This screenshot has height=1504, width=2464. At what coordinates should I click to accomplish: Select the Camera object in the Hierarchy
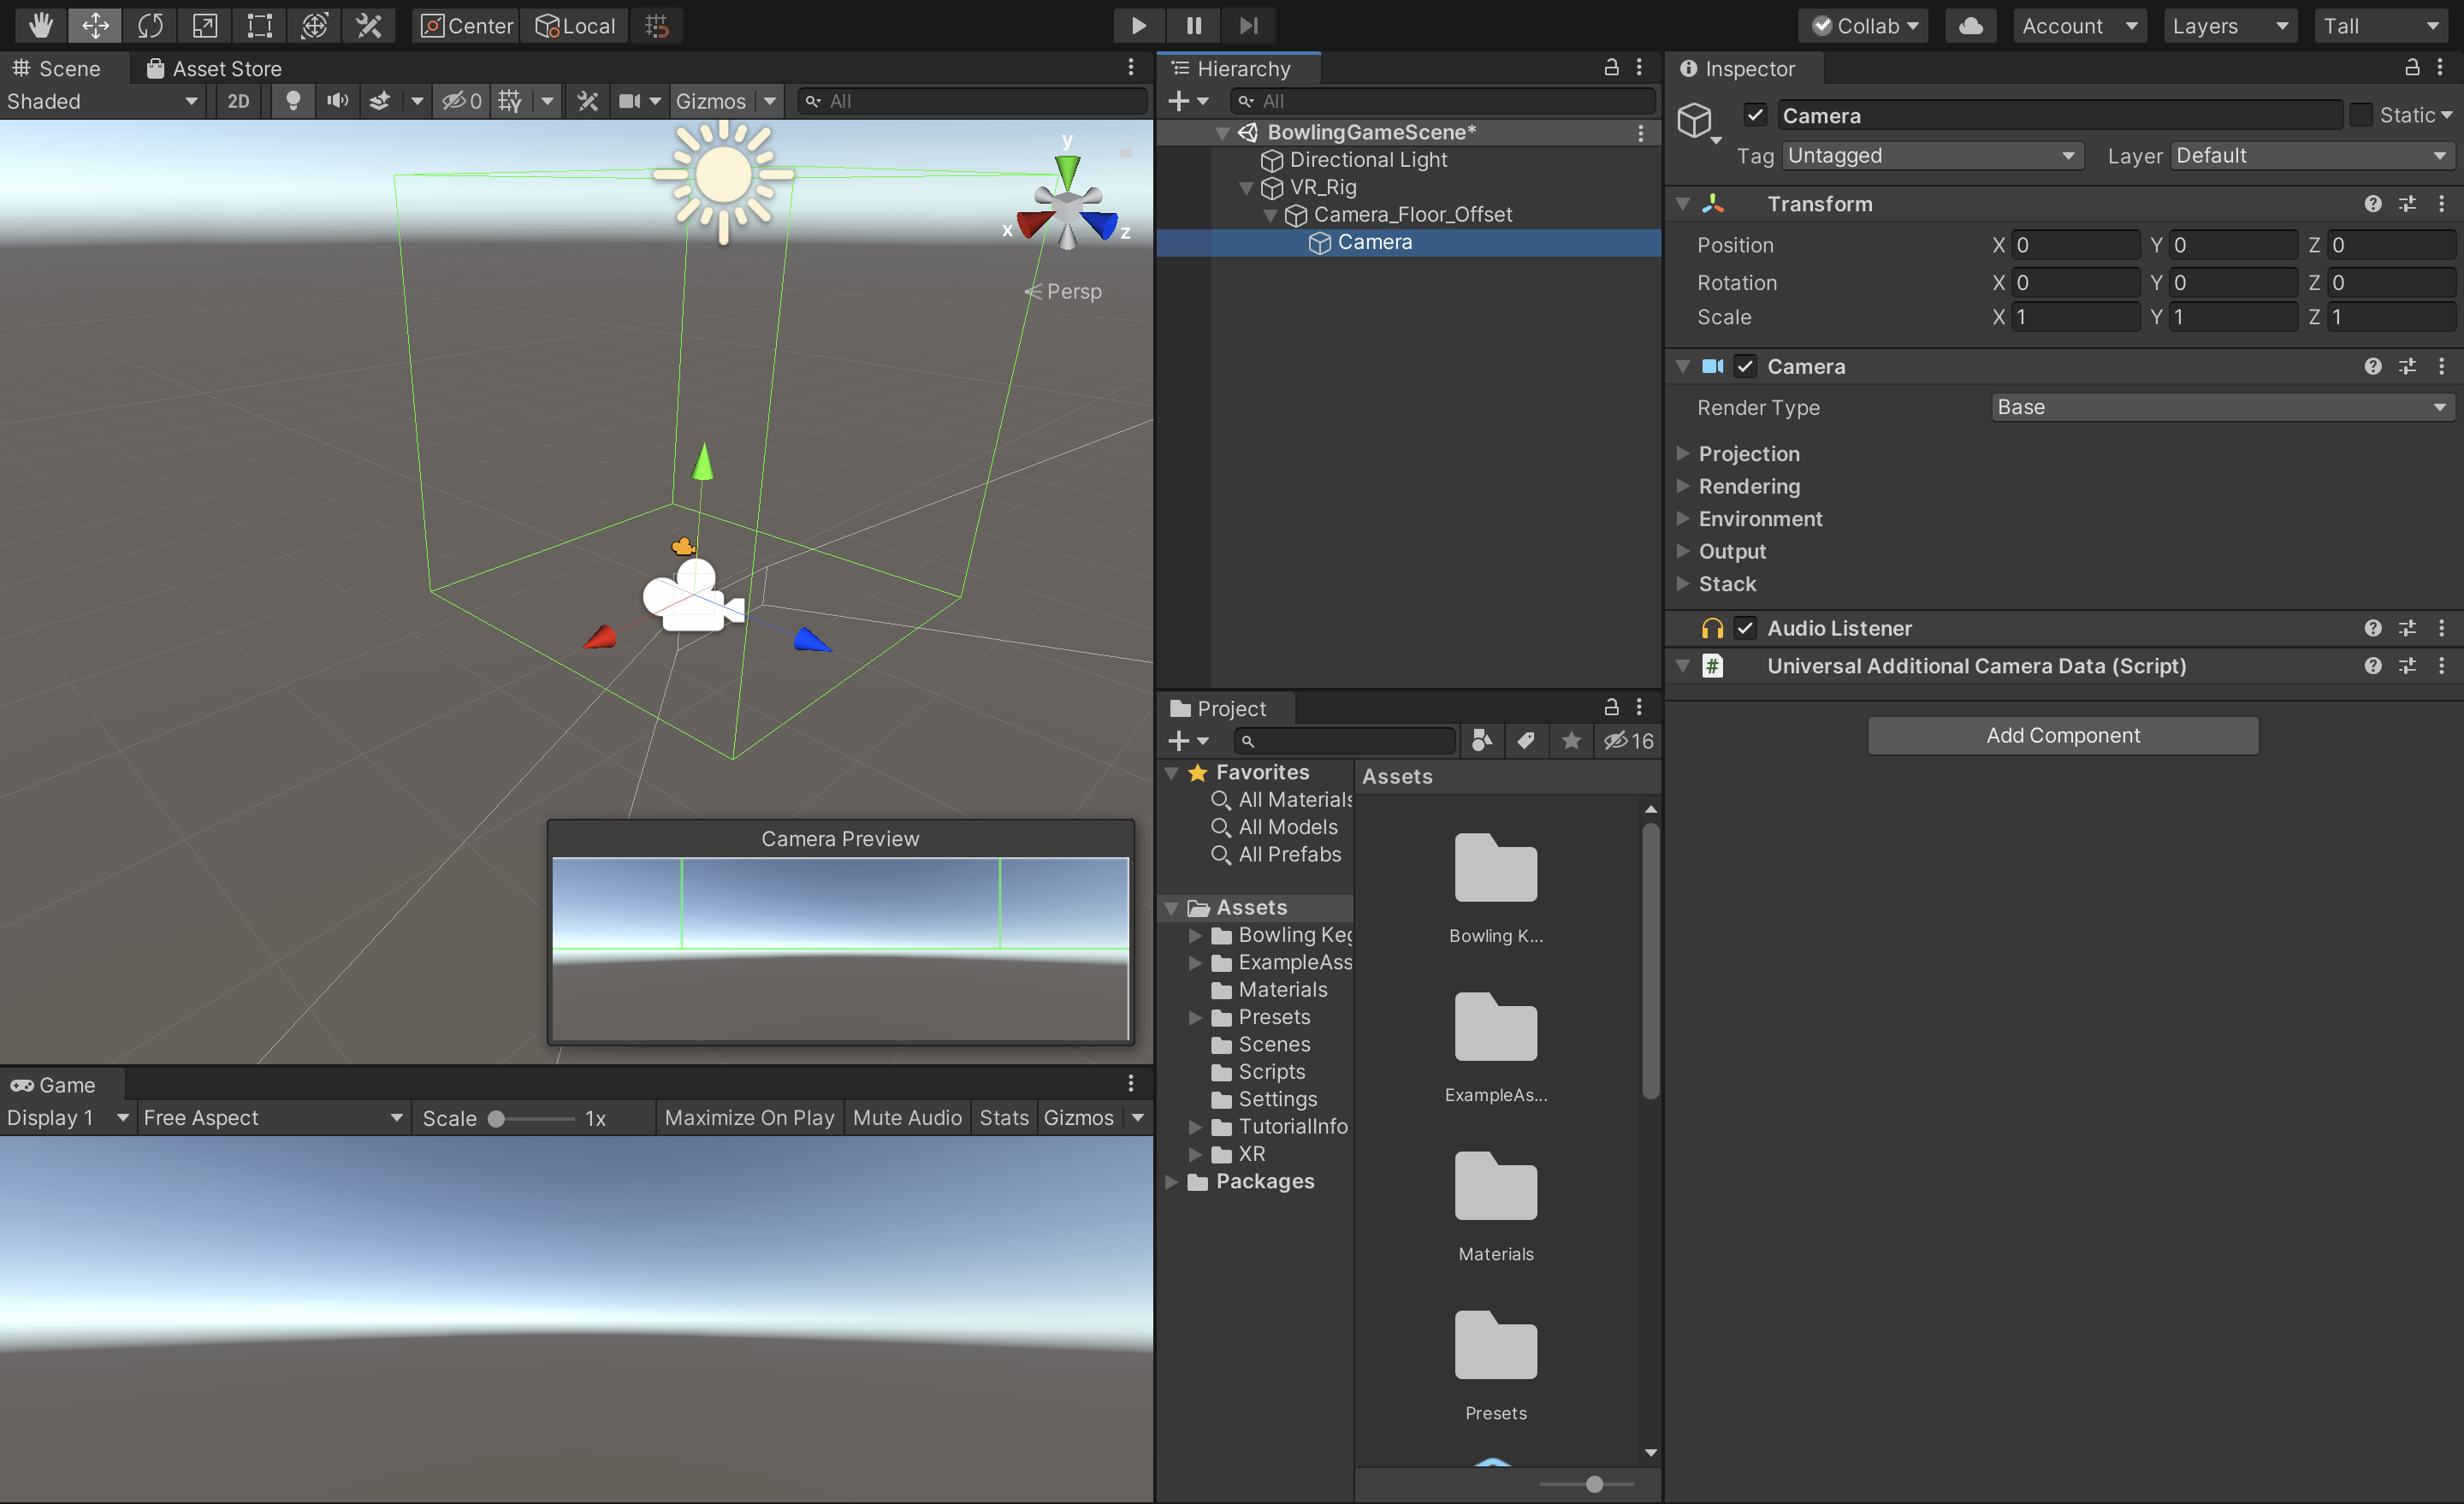tap(1376, 241)
